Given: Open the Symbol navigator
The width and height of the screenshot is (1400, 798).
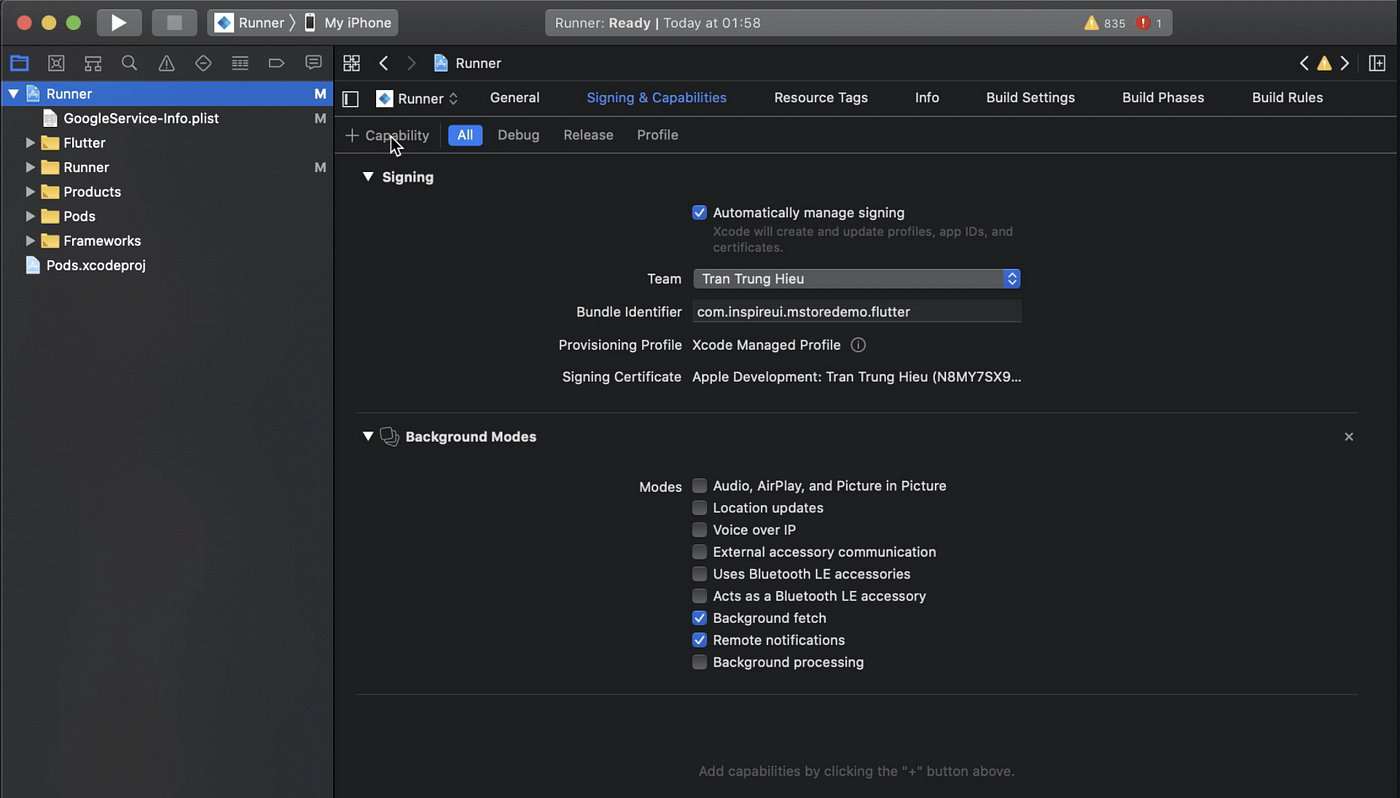Looking at the screenshot, I should (x=93, y=63).
